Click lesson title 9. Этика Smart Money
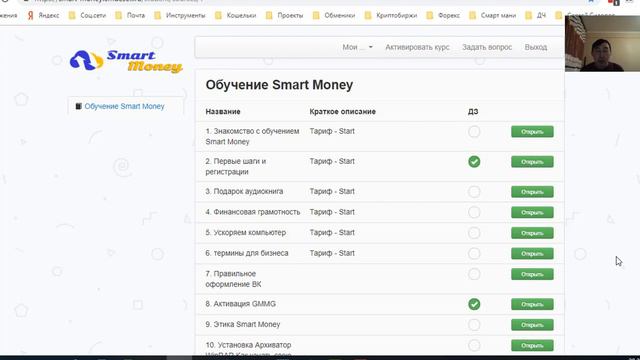Image resolution: width=640 pixels, height=360 pixels. [x=242, y=324]
